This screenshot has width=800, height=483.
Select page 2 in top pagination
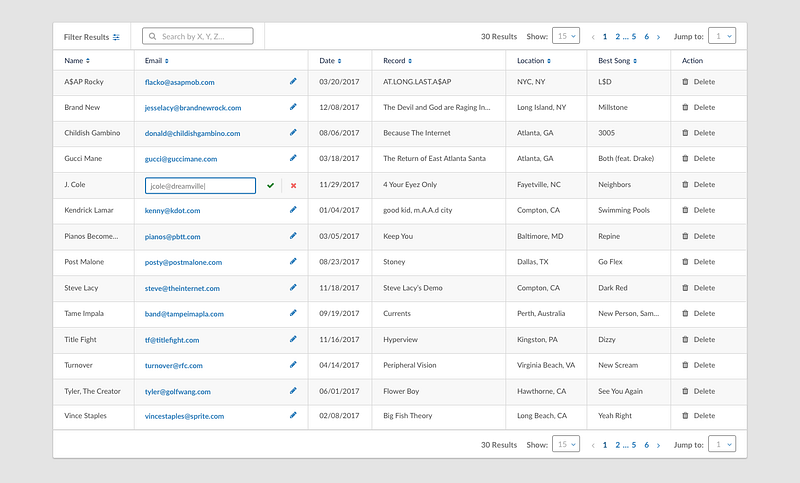(617, 36)
